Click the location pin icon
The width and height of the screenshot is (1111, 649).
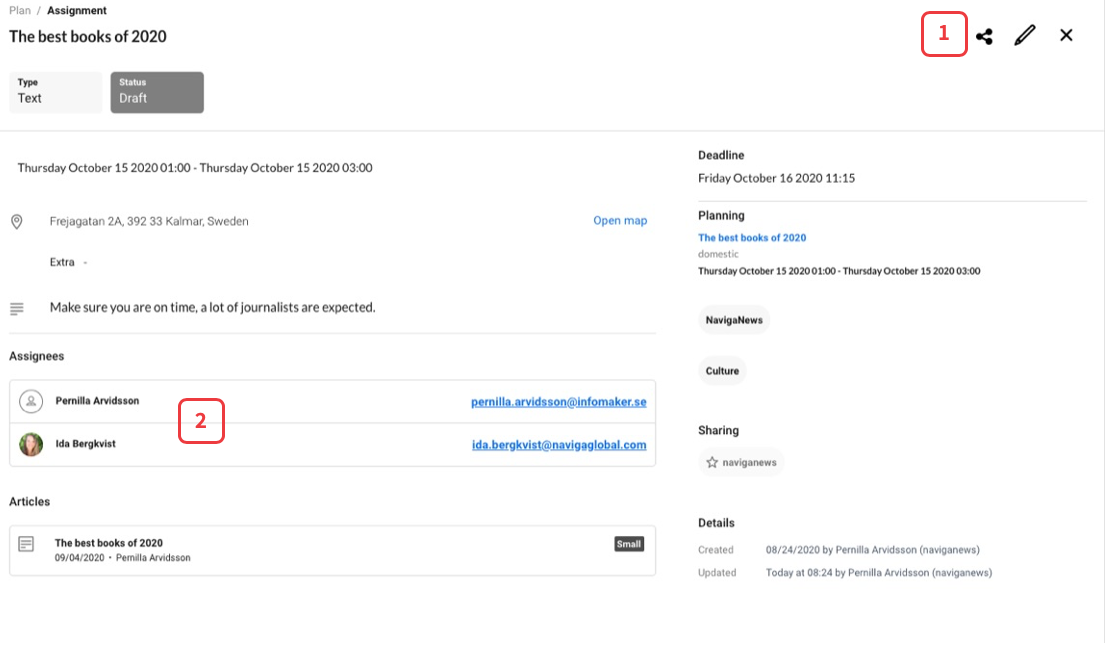coord(17,221)
